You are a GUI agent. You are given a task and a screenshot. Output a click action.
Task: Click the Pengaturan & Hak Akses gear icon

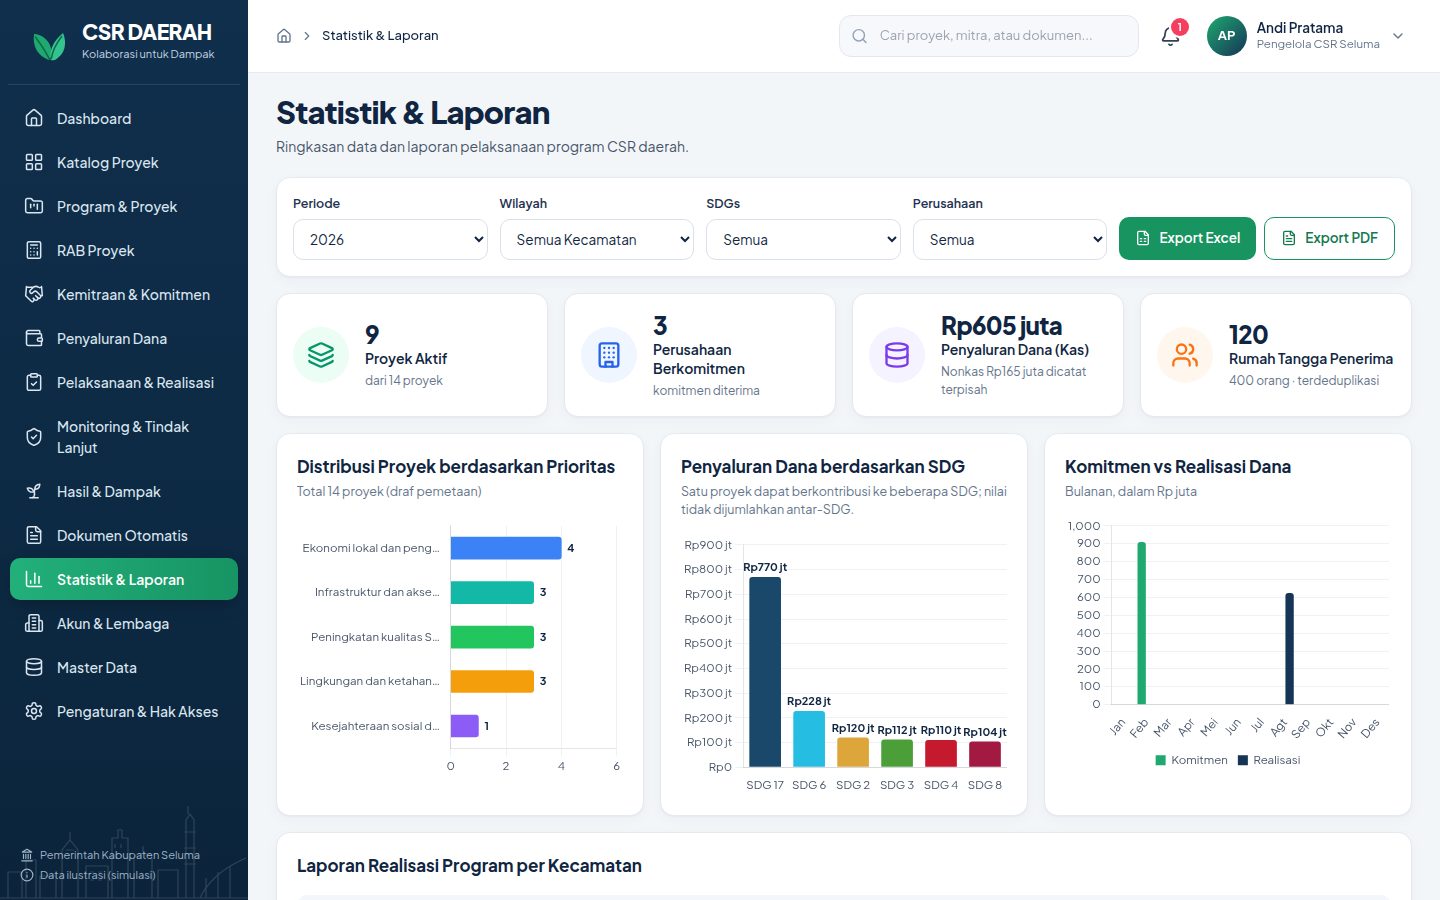[34, 711]
